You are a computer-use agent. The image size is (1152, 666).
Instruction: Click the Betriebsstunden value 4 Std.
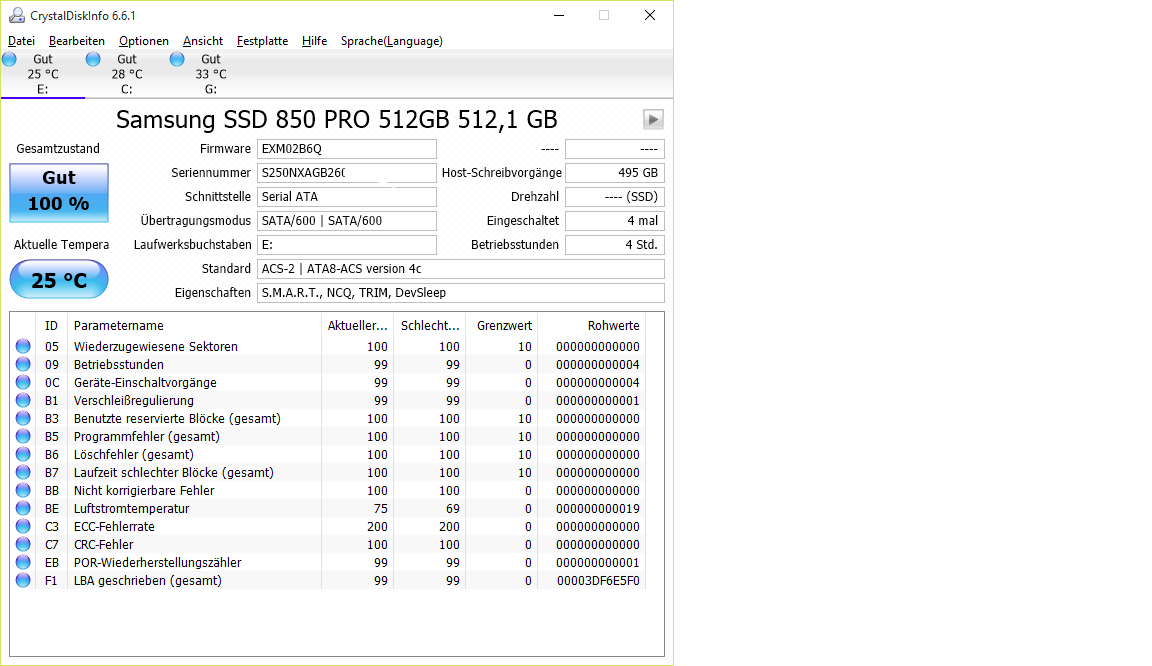(x=615, y=245)
